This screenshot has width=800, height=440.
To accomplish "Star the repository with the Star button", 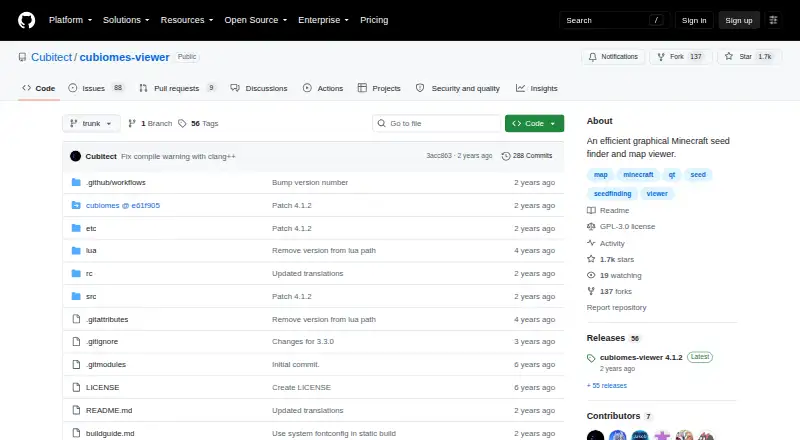I will pyautogui.click(x=748, y=57).
